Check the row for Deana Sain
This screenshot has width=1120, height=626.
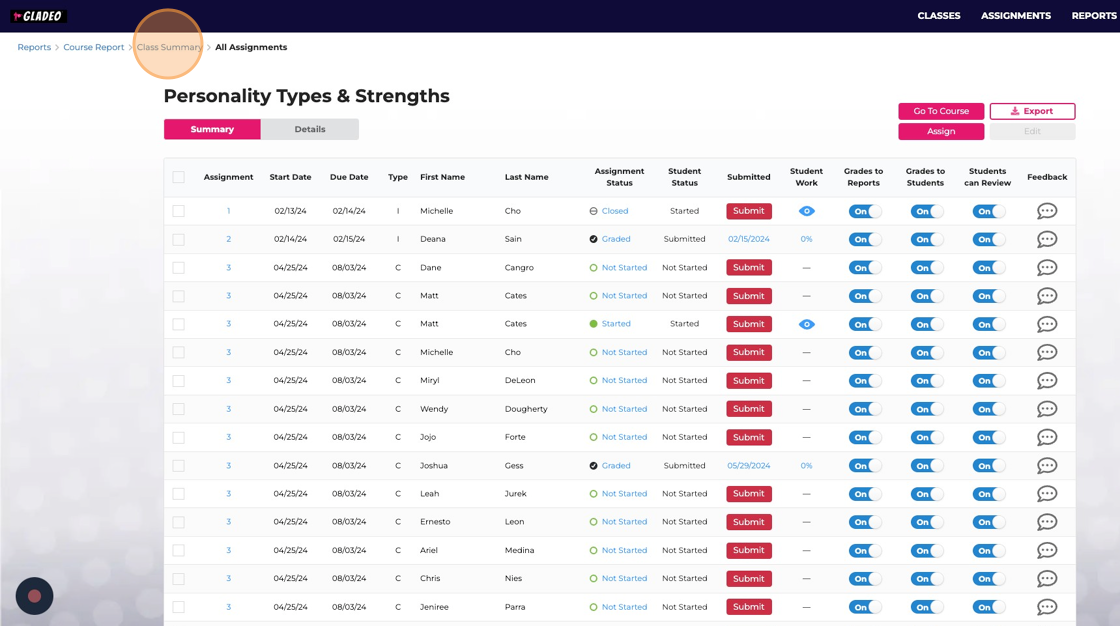pyautogui.click(x=179, y=239)
